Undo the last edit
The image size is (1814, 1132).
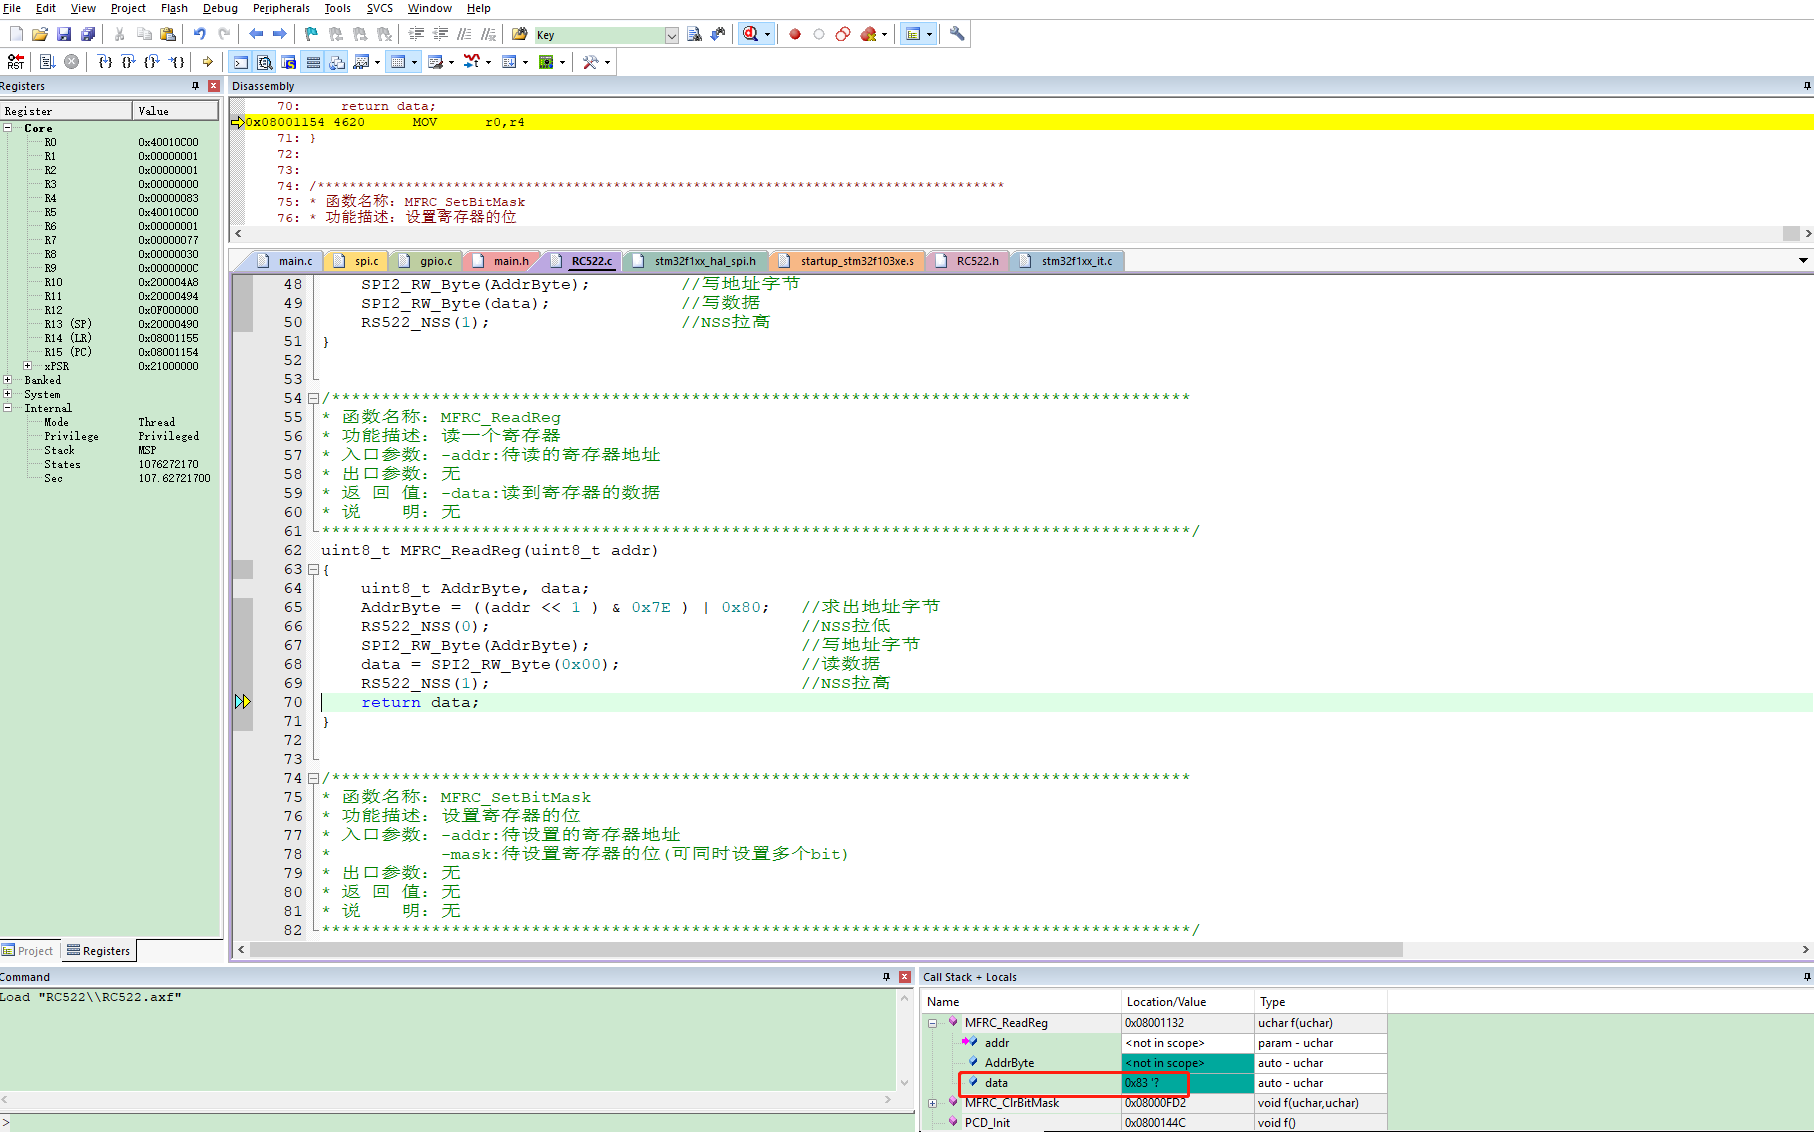tap(200, 34)
